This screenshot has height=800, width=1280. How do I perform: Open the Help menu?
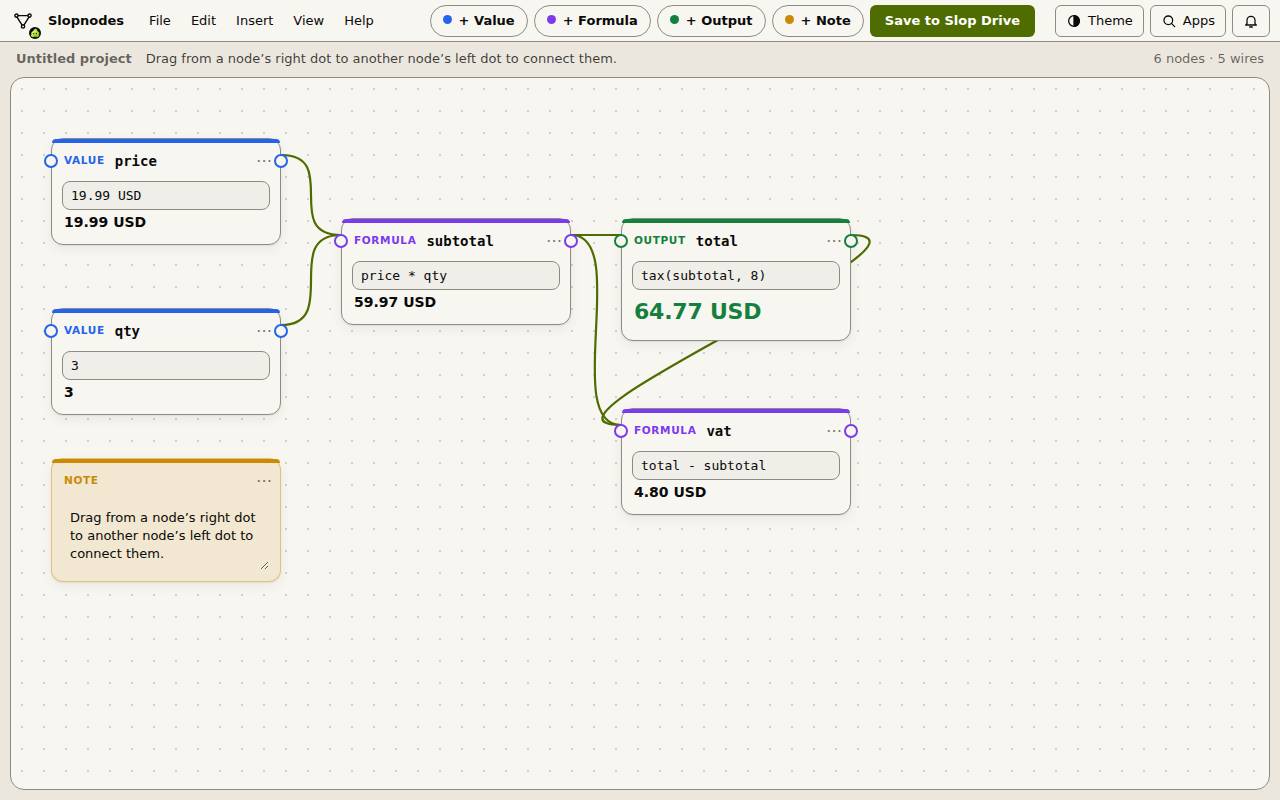pyautogui.click(x=359, y=20)
